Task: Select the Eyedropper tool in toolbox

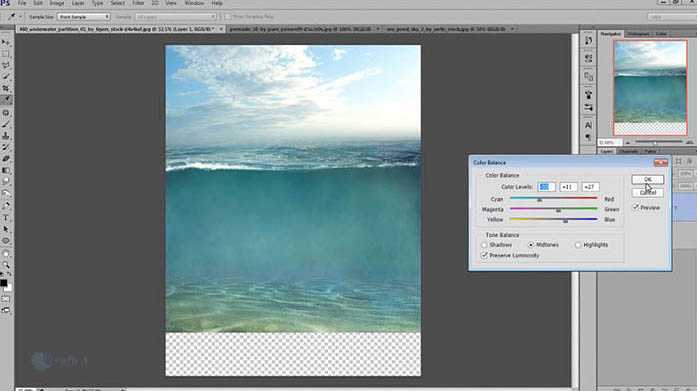Action: [x=6, y=100]
